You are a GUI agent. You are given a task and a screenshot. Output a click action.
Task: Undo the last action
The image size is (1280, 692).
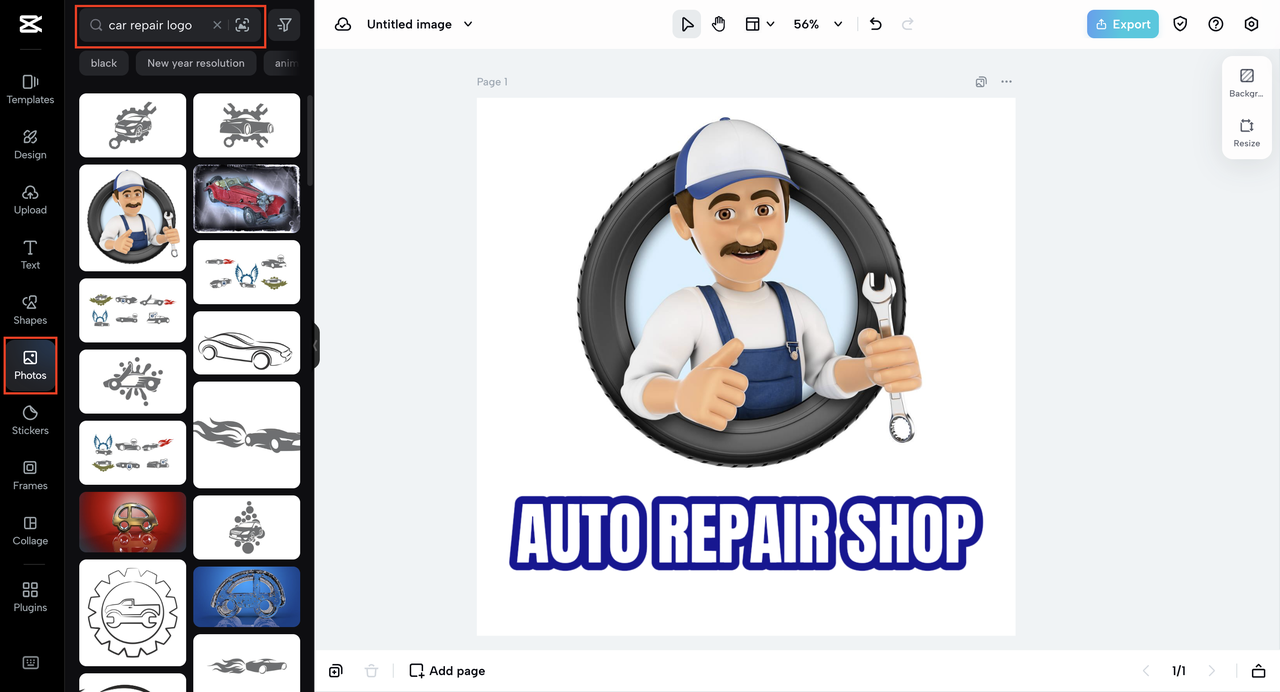coord(876,24)
